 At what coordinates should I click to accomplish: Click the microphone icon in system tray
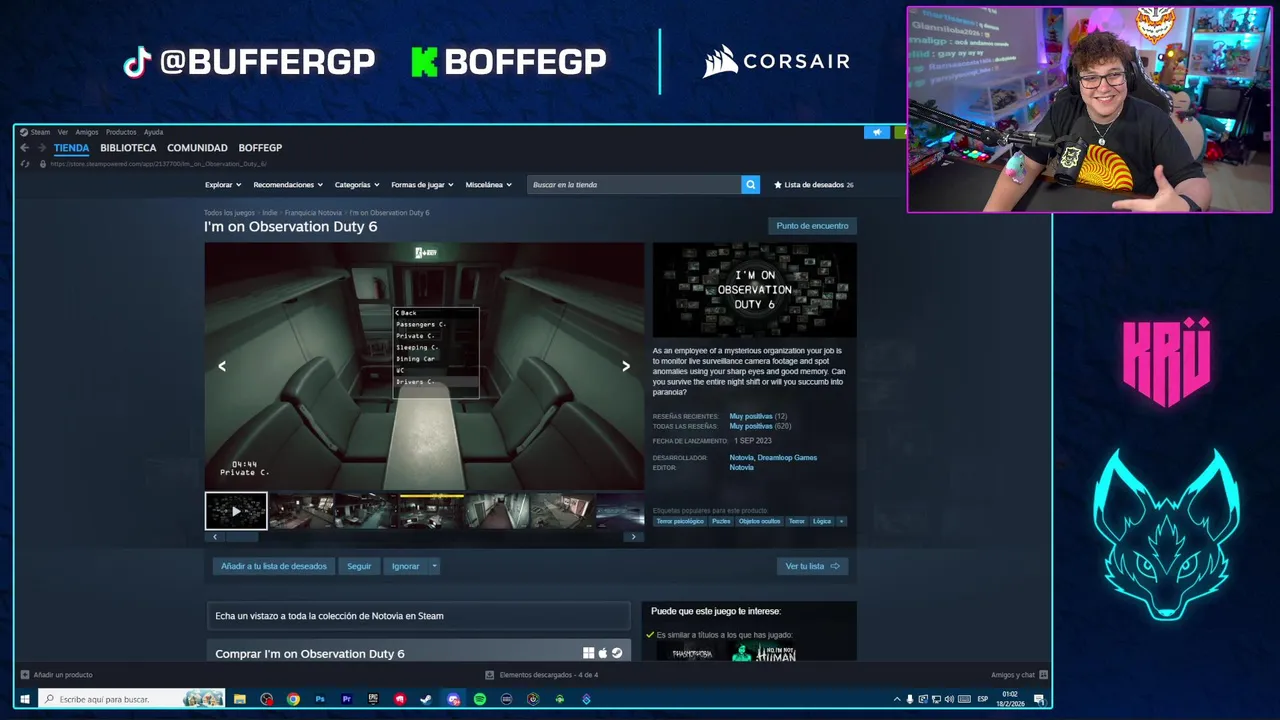coord(910,699)
